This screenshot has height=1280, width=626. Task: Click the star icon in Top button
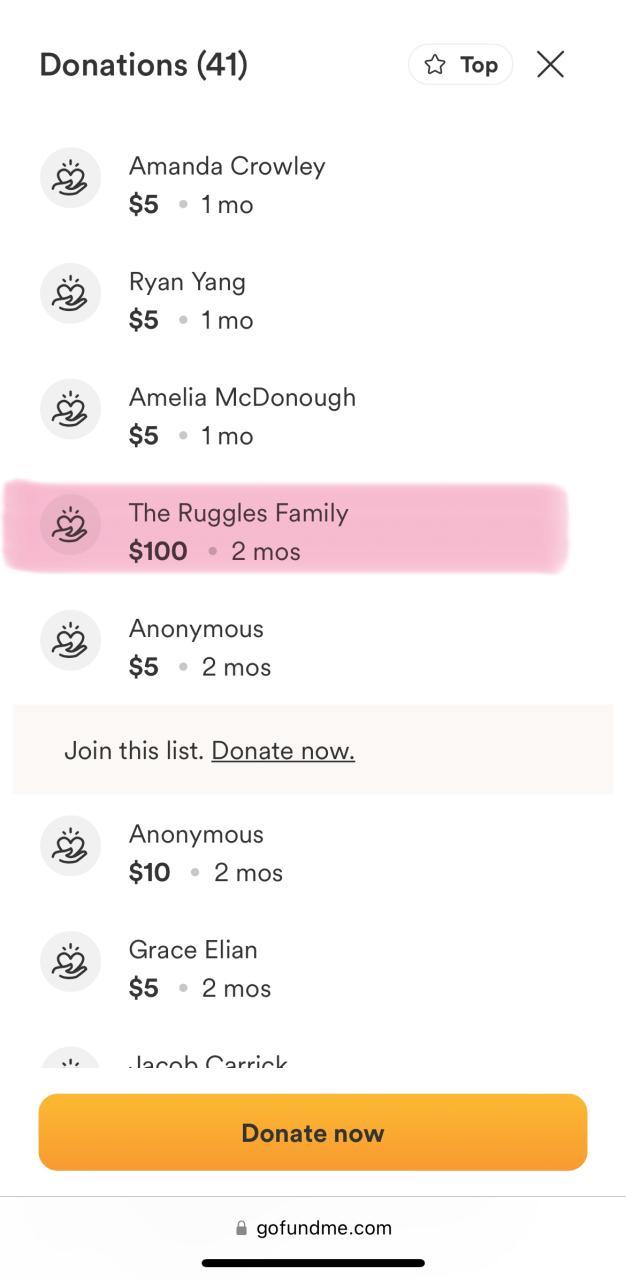tap(435, 65)
